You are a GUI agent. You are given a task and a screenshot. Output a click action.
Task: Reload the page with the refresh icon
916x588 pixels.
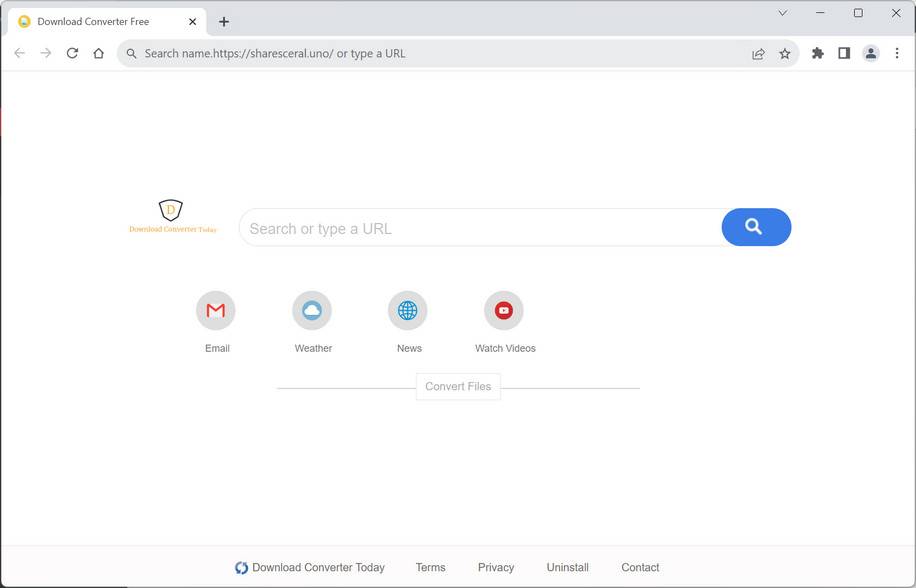(x=71, y=53)
